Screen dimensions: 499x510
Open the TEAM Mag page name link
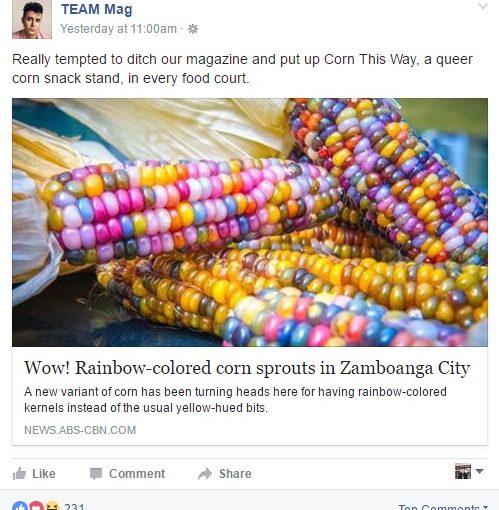pyautogui.click(x=97, y=9)
